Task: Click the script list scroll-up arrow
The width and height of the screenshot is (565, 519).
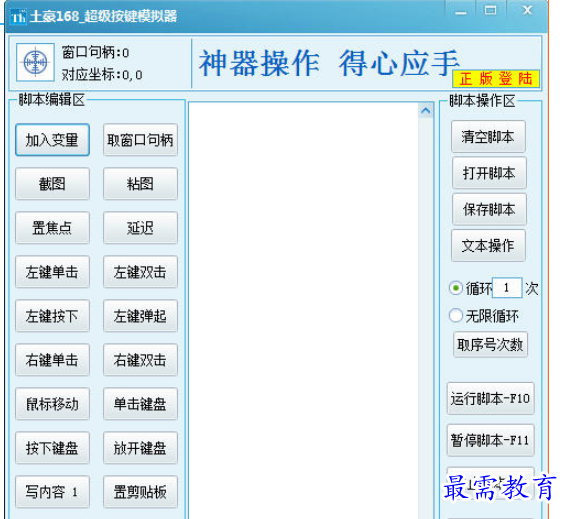Action: [426, 110]
